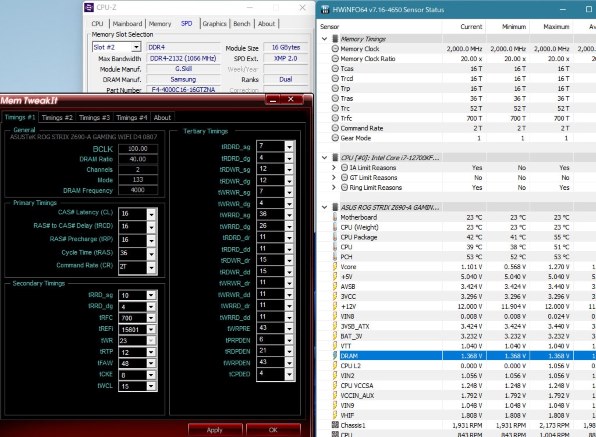Screen dimensions: 596x437
Task: Click the Ring Limit Reasons status icon
Action: click(x=344, y=187)
